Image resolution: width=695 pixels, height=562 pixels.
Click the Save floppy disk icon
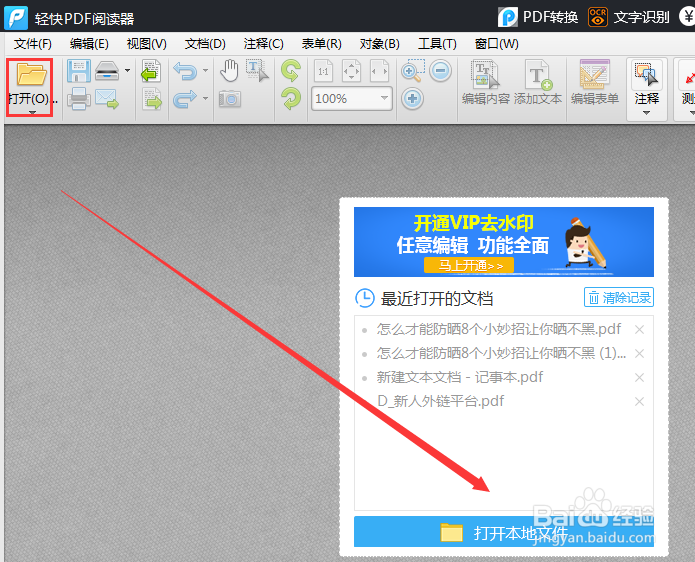pyautogui.click(x=79, y=70)
